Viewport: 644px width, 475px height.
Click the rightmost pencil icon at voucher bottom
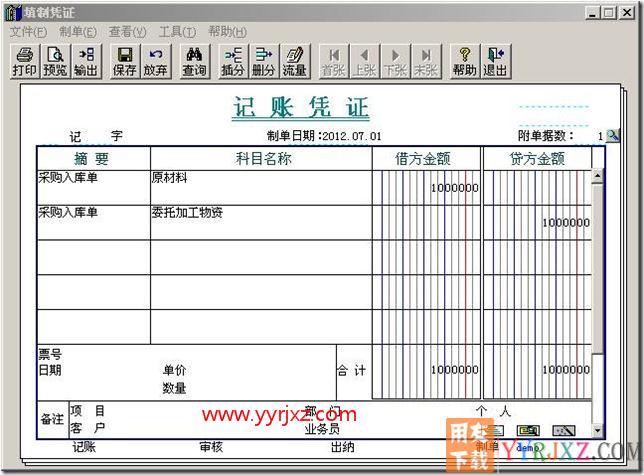point(564,430)
